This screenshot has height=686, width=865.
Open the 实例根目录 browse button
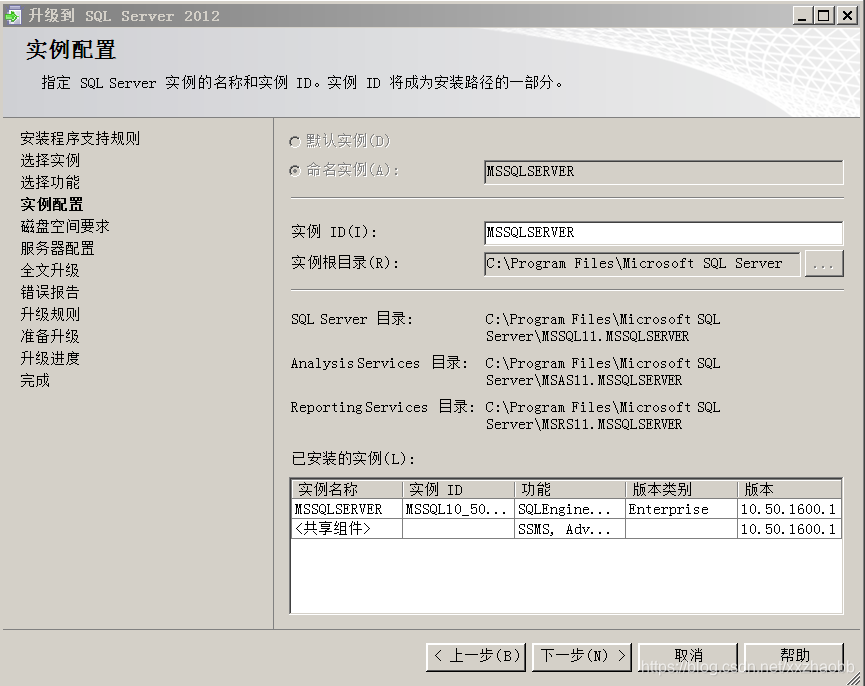pyautogui.click(x=826, y=264)
